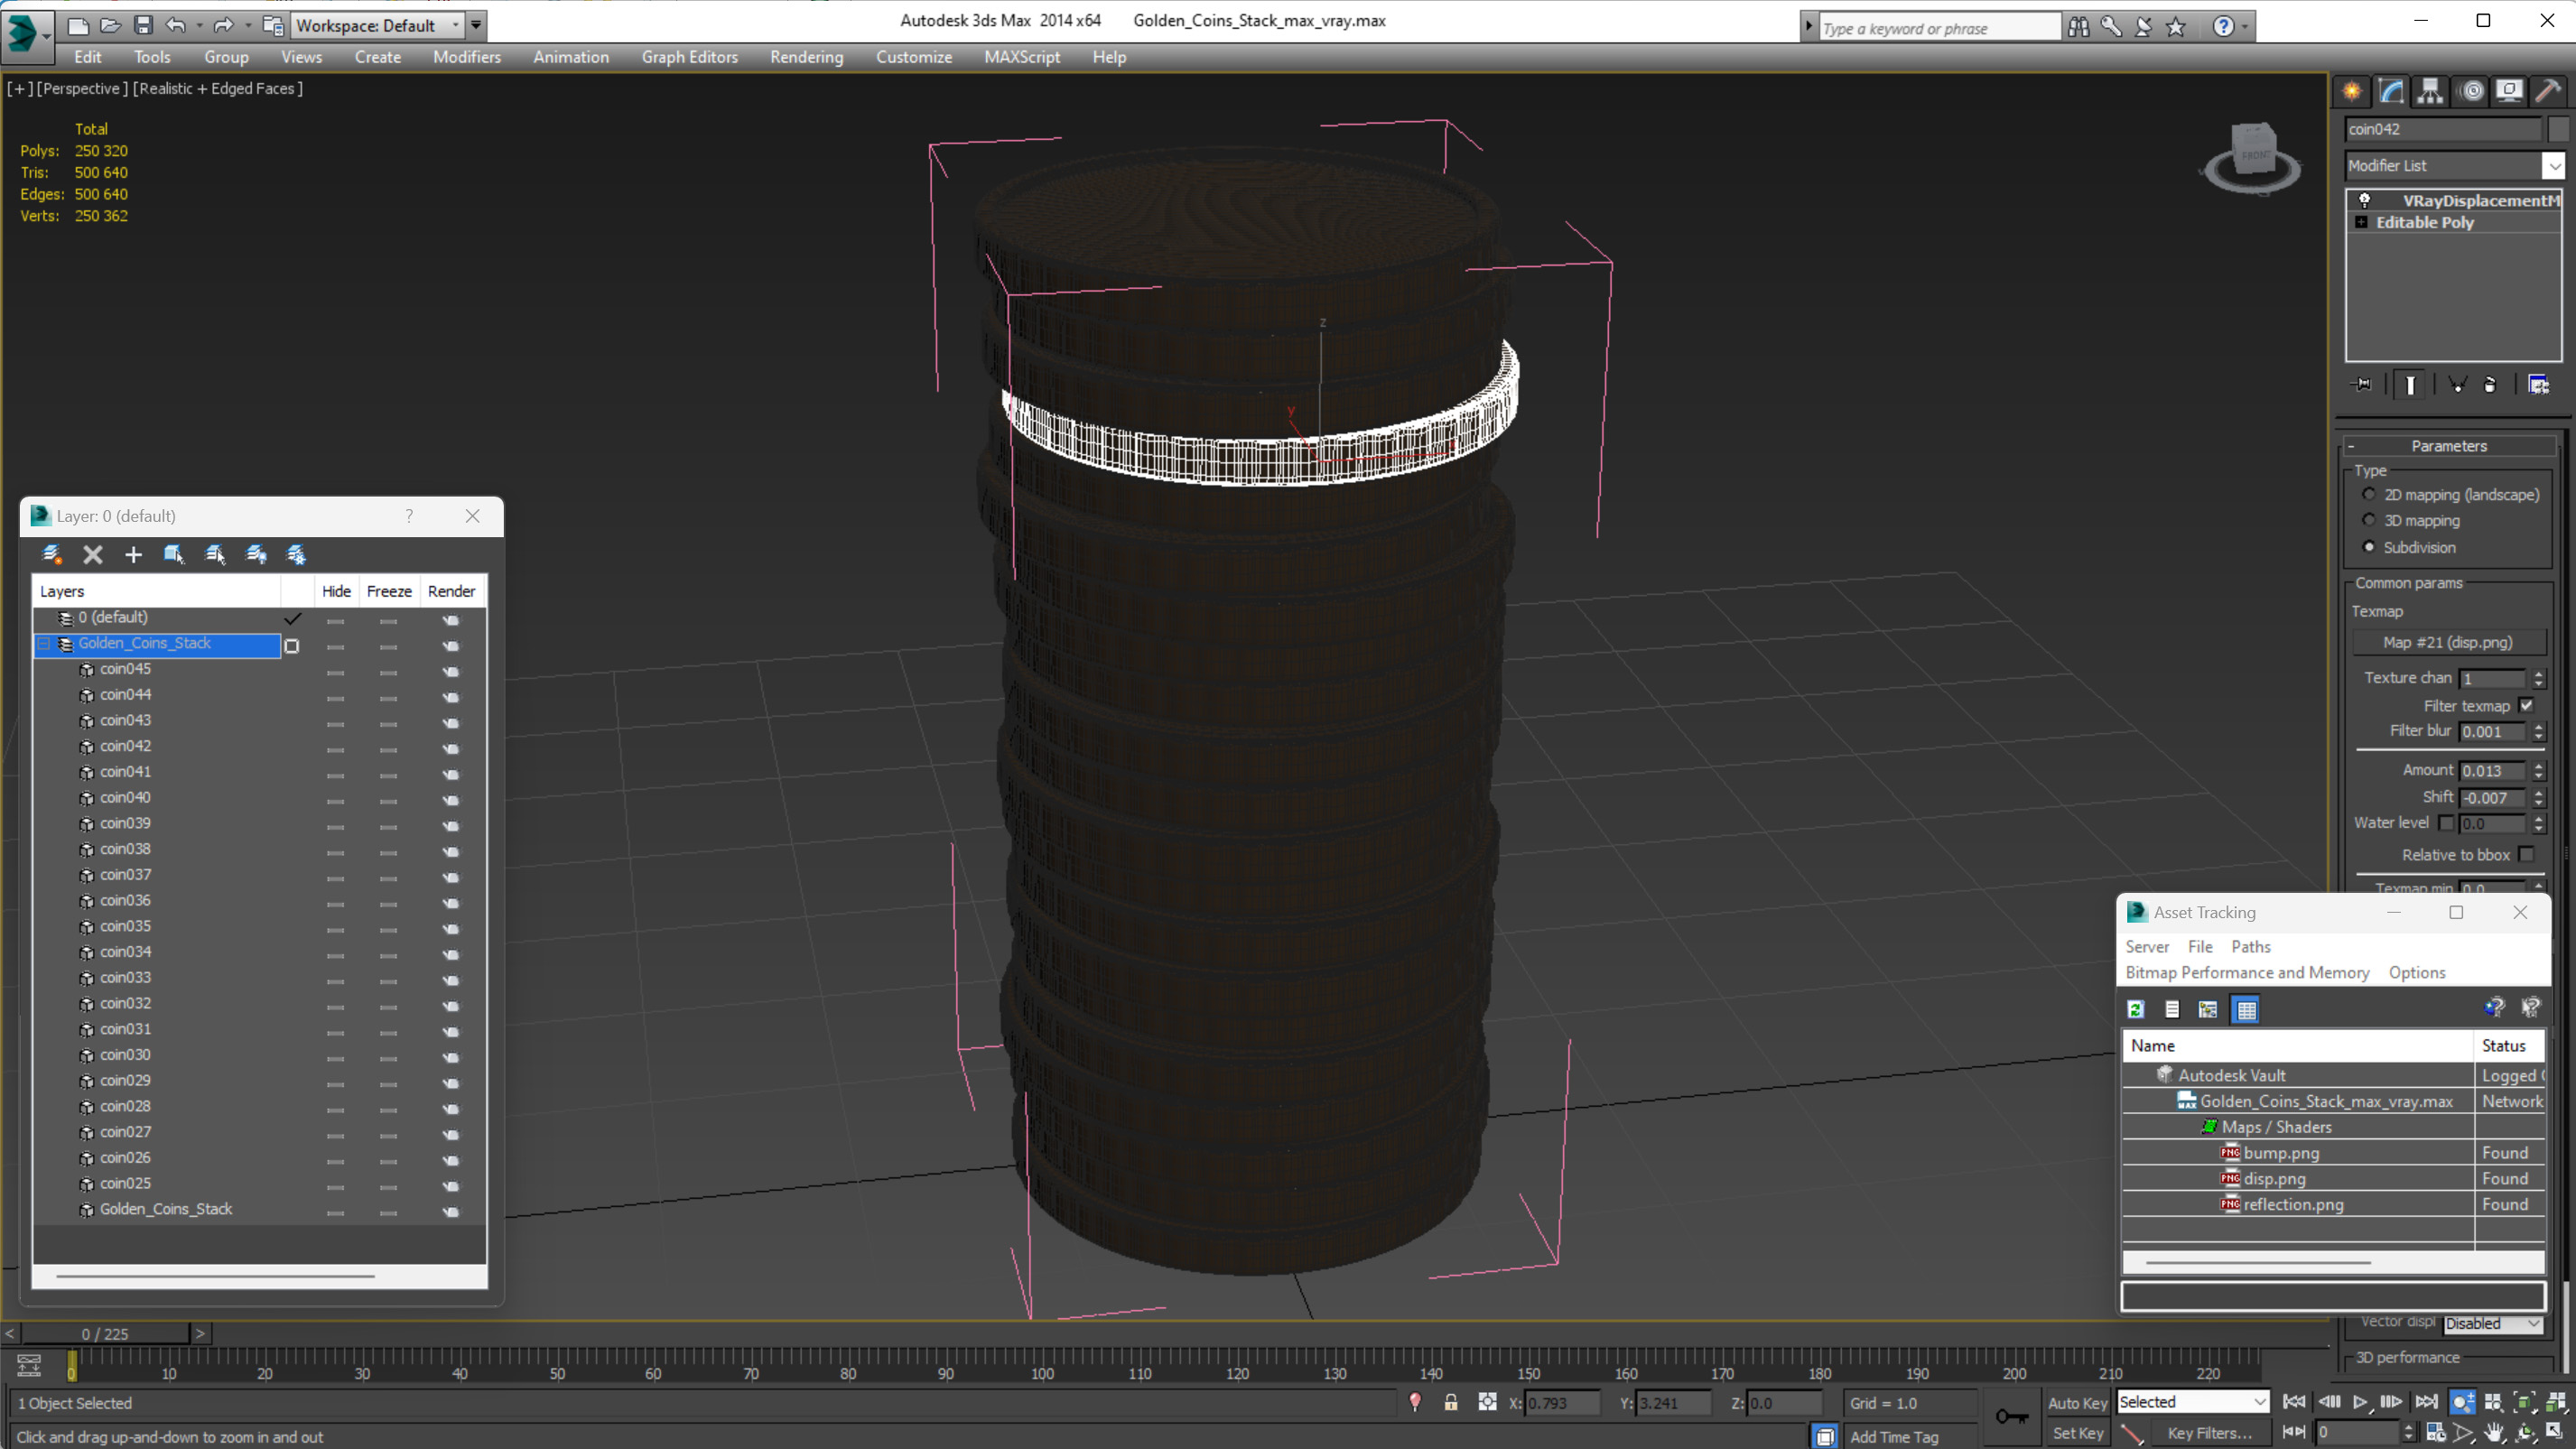
Task: Click the Set Keys large key icon
Action: pyautogui.click(x=2012, y=1416)
